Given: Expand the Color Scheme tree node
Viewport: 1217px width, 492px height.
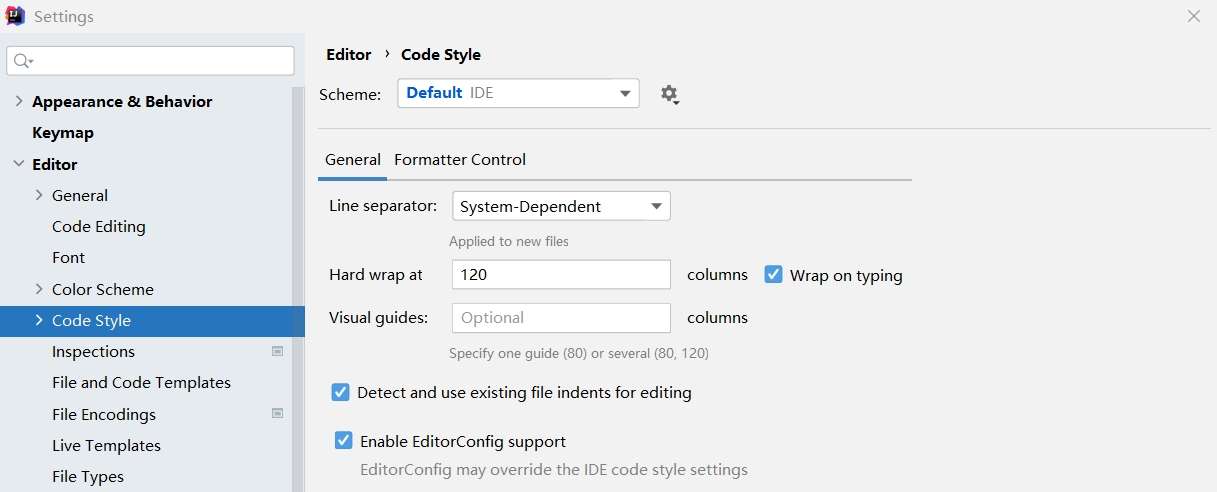Looking at the screenshot, I should 39,289.
